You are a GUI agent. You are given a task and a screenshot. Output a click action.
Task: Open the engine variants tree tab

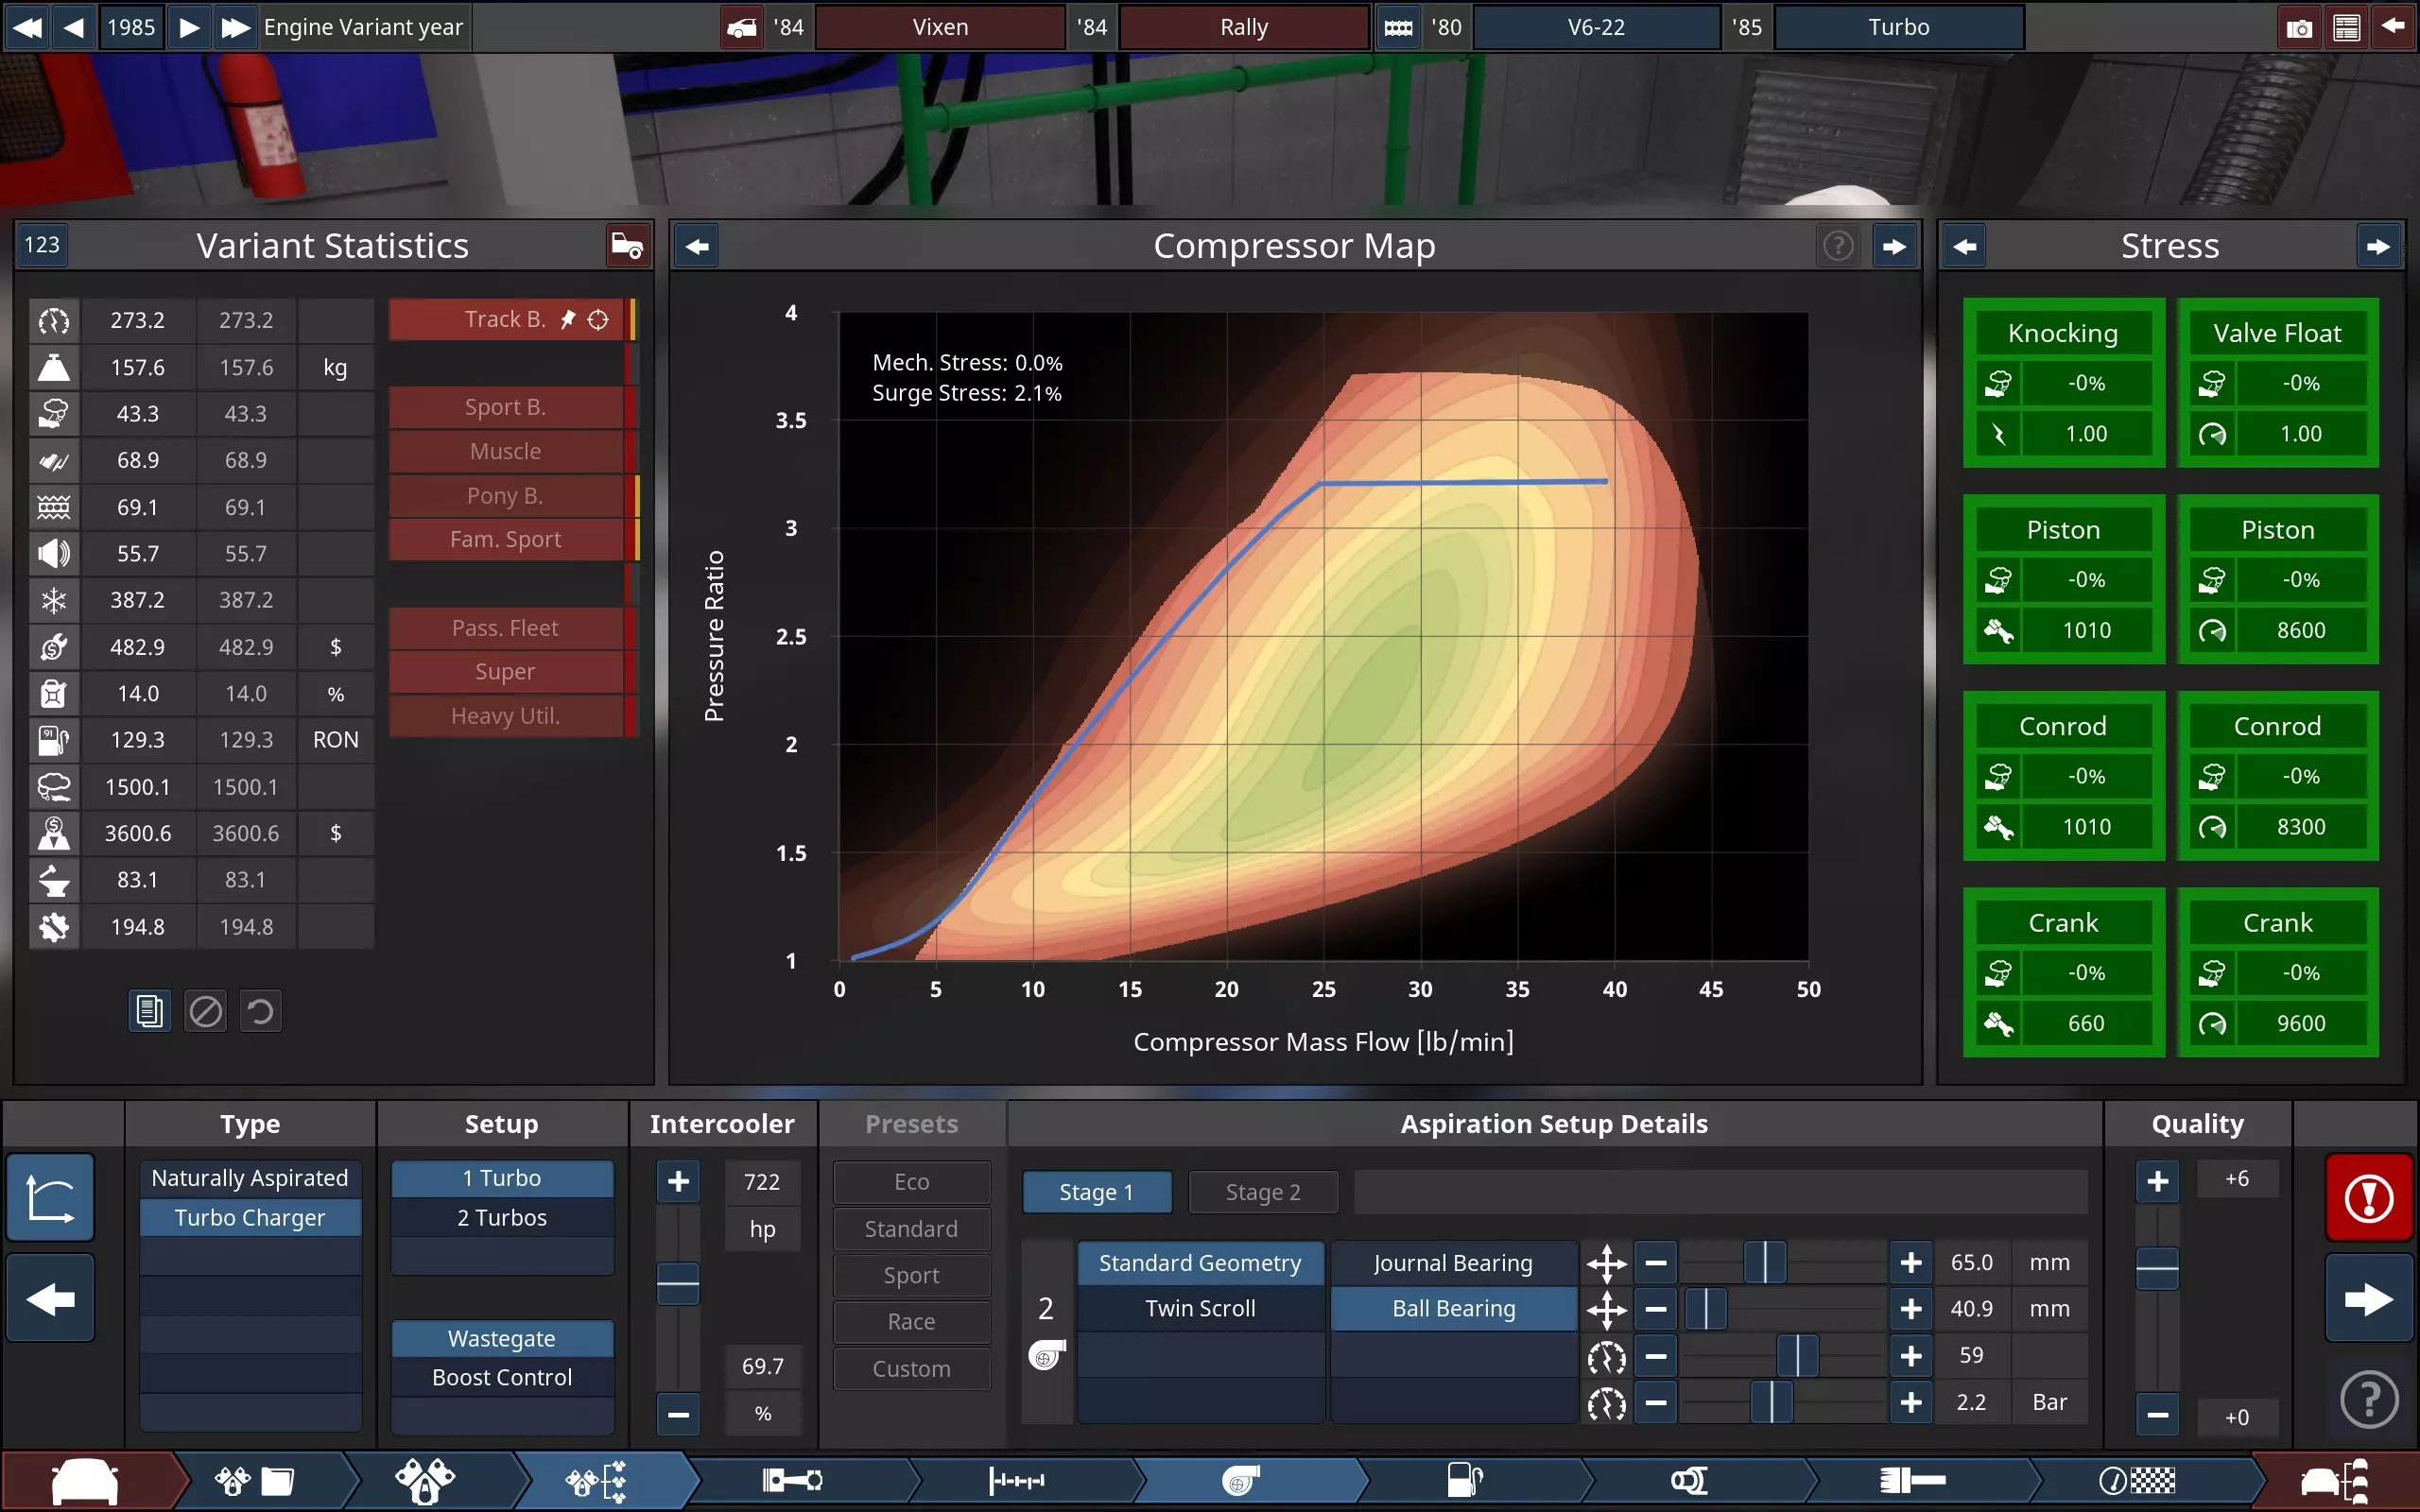597,1481
